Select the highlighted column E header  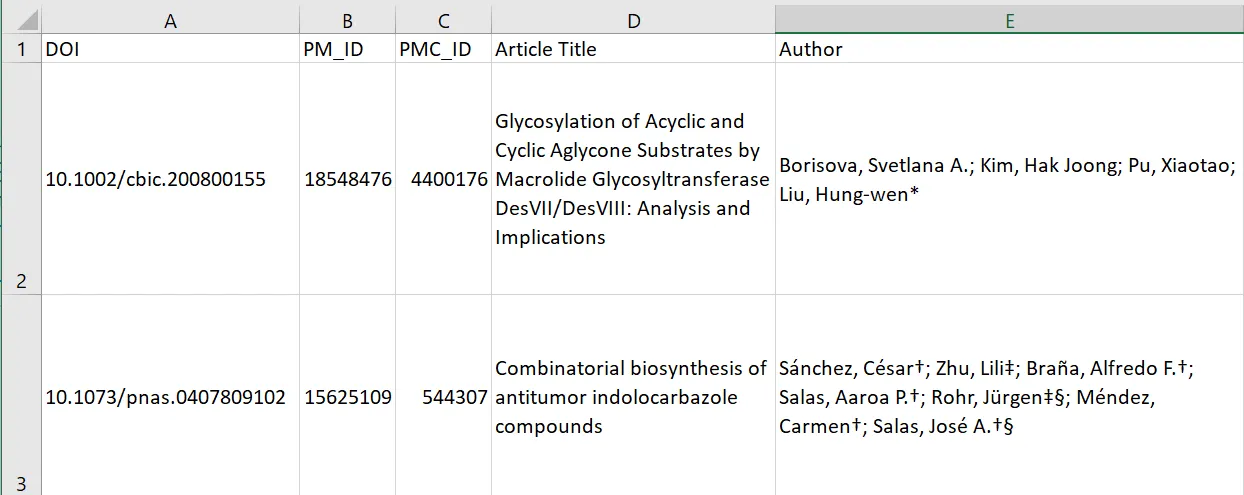click(1009, 21)
